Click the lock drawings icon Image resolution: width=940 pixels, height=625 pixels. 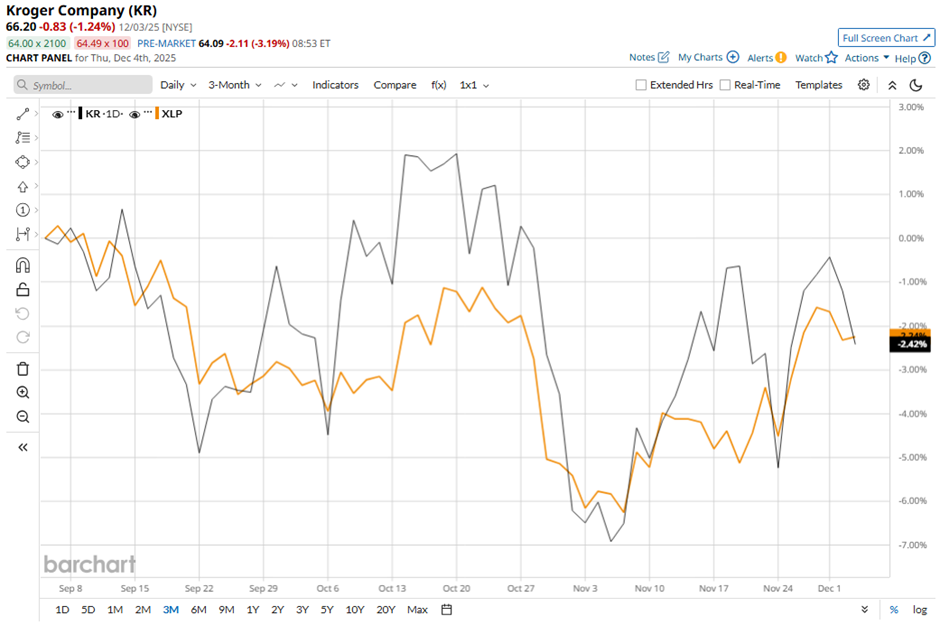pos(23,289)
